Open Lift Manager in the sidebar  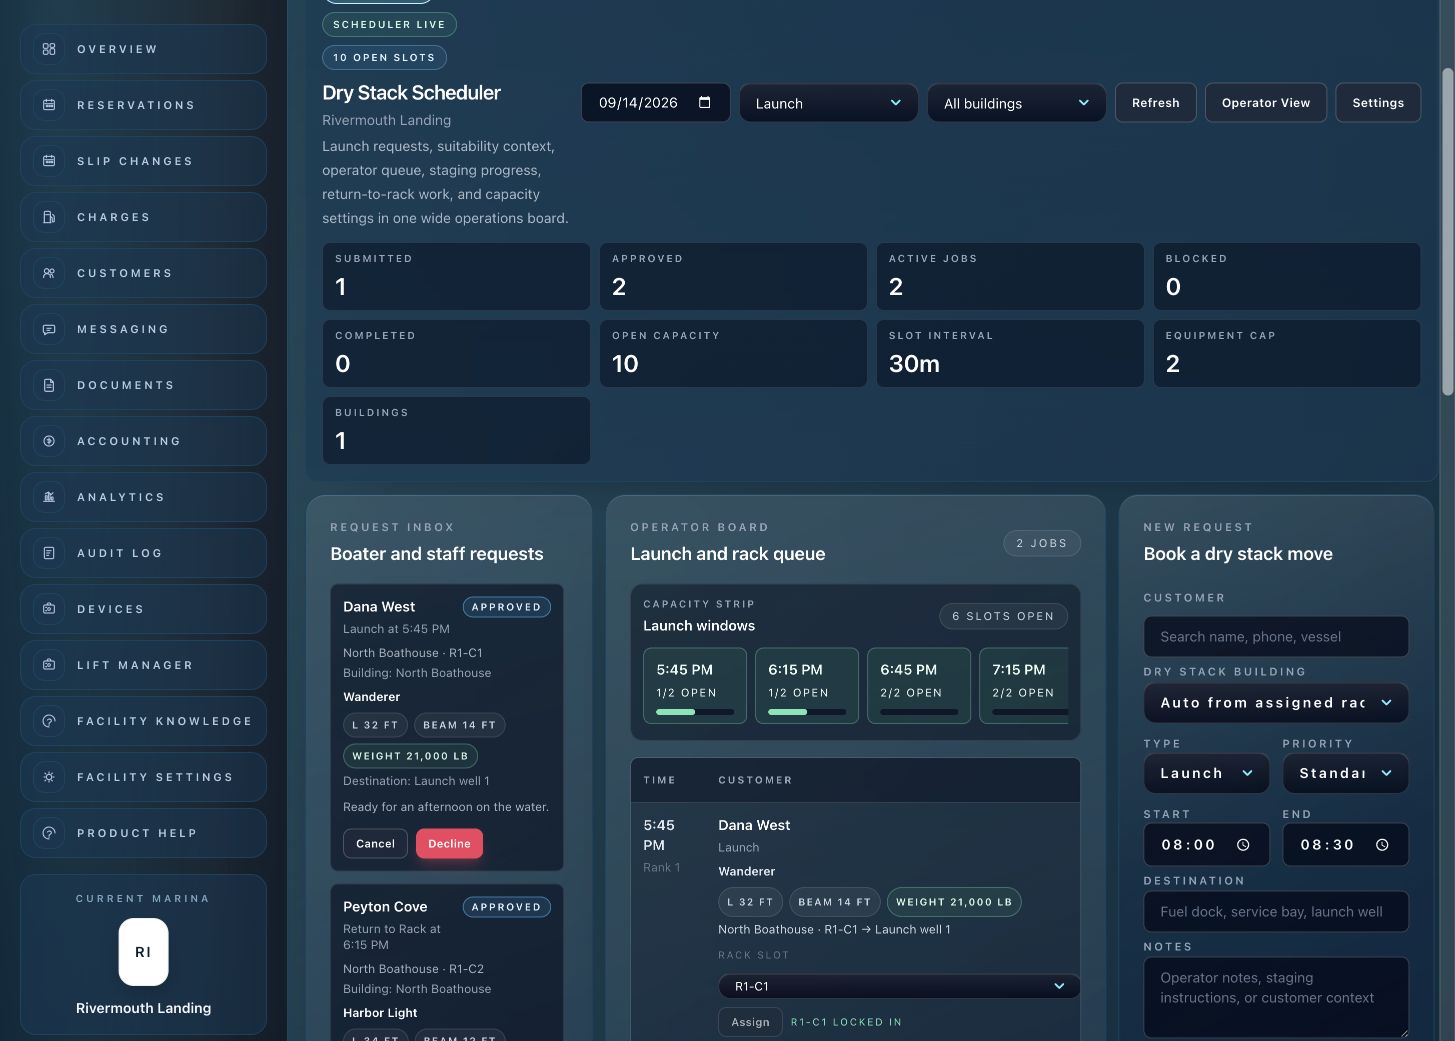pos(143,665)
